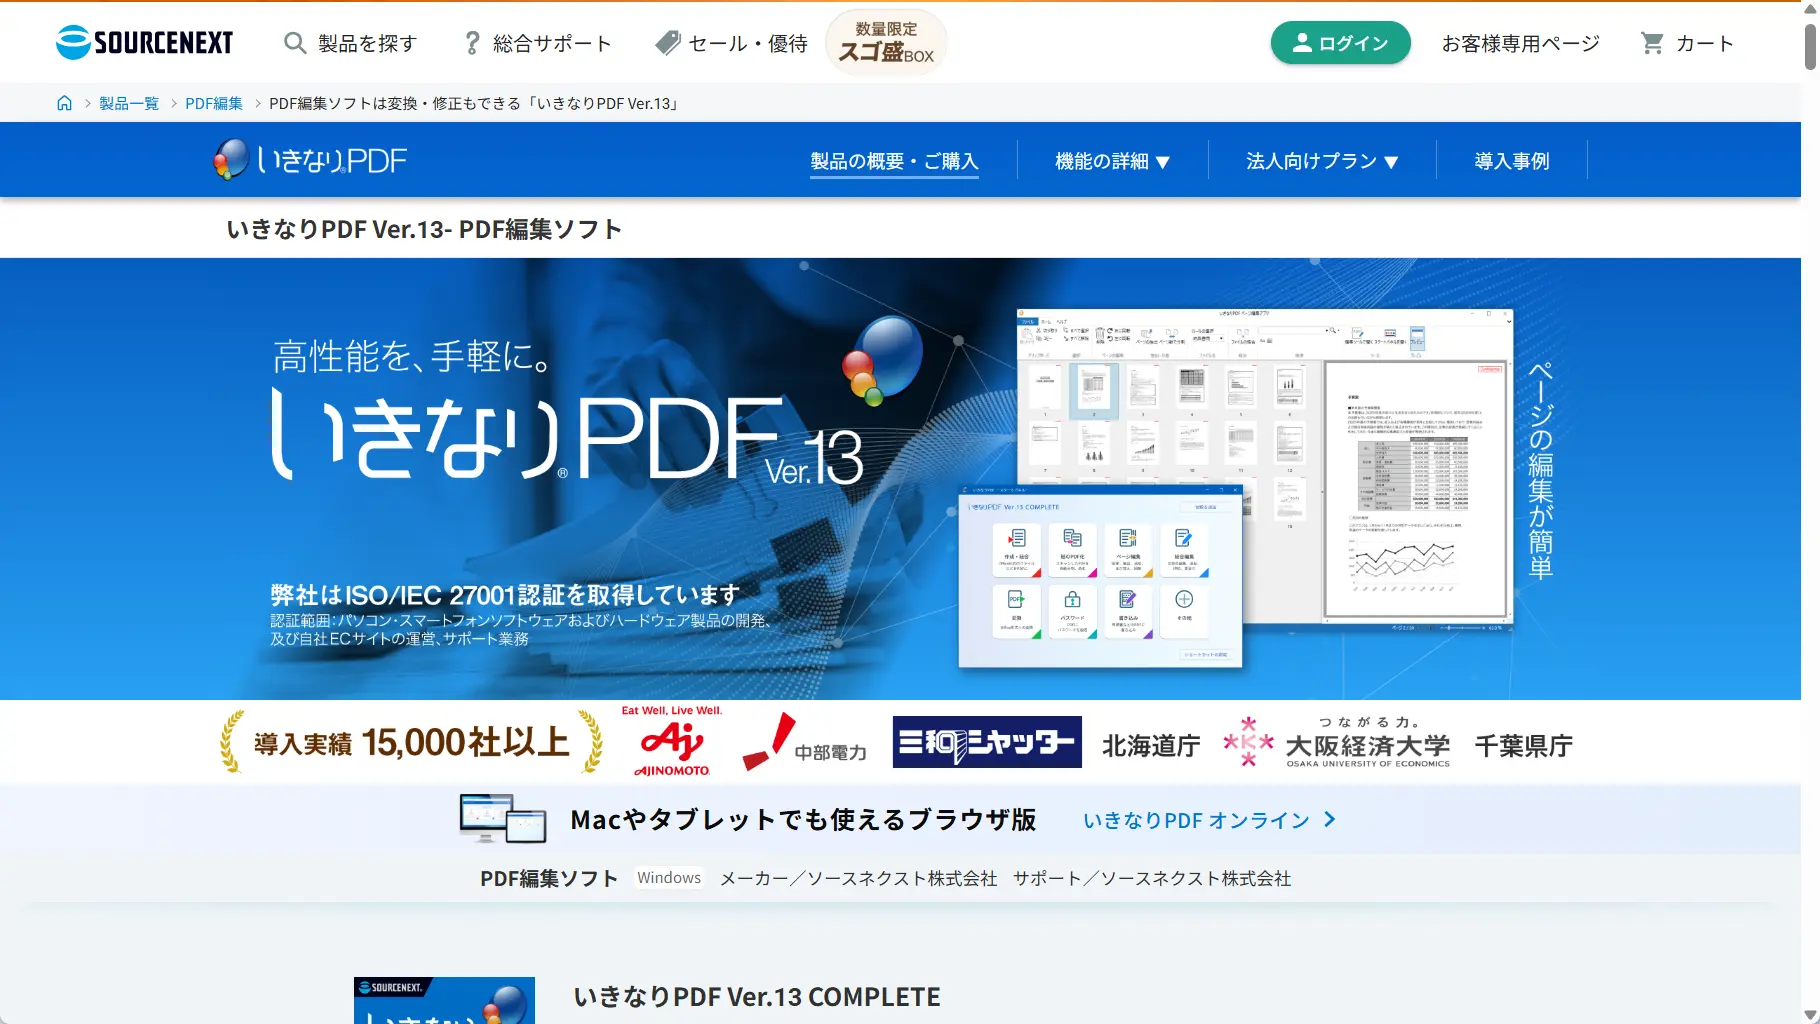Click メーカー／ソースネクスト株式会社 text
Screen dimensions: 1820x1024
(859, 878)
